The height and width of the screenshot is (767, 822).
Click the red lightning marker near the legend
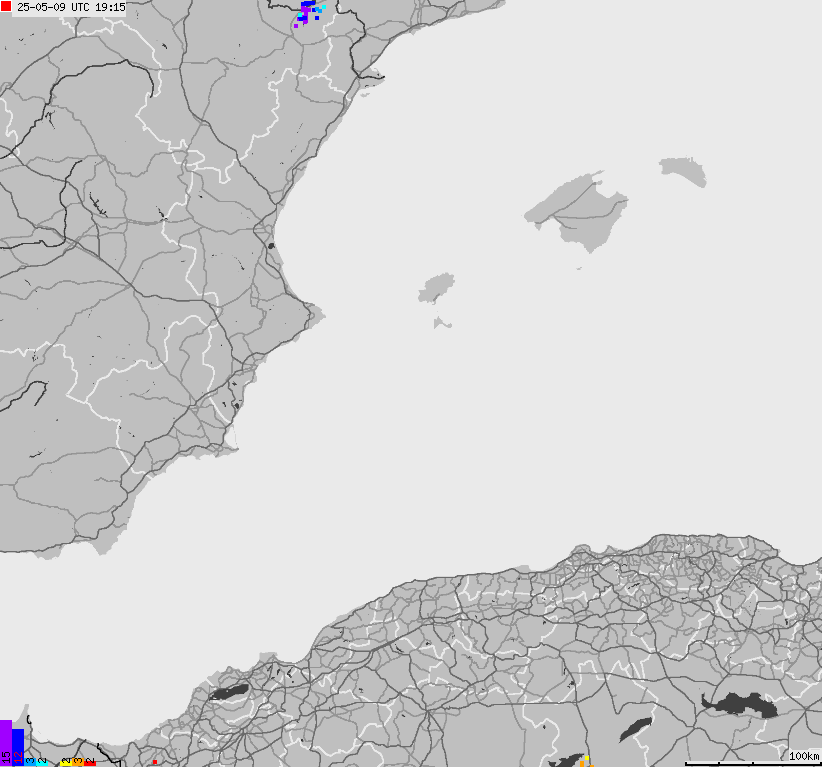pos(155,762)
